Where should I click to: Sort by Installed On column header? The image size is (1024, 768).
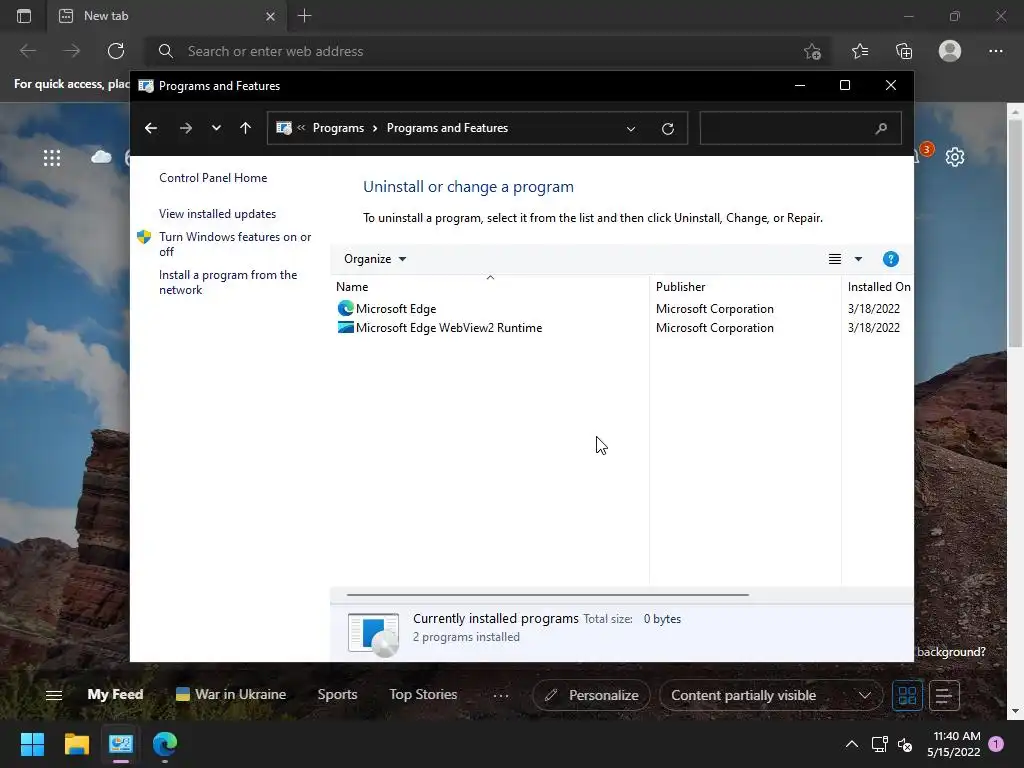[x=878, y=286]
